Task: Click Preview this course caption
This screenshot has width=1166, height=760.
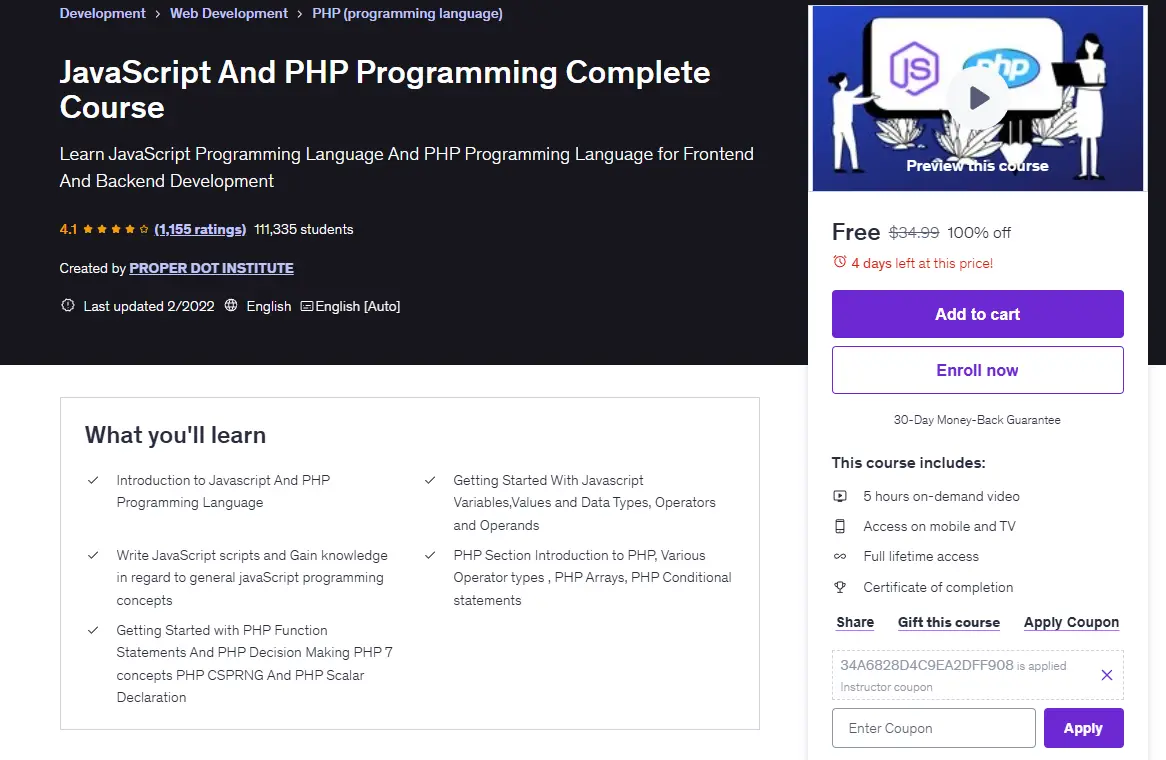Action: (x=977, y=166)
